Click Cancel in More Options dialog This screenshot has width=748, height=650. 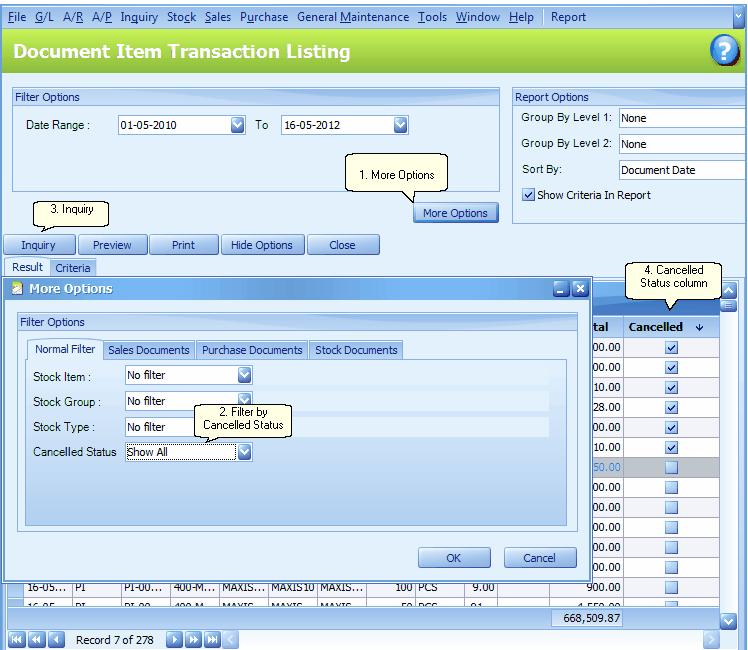pyautogui.click(x=540, y=557)
